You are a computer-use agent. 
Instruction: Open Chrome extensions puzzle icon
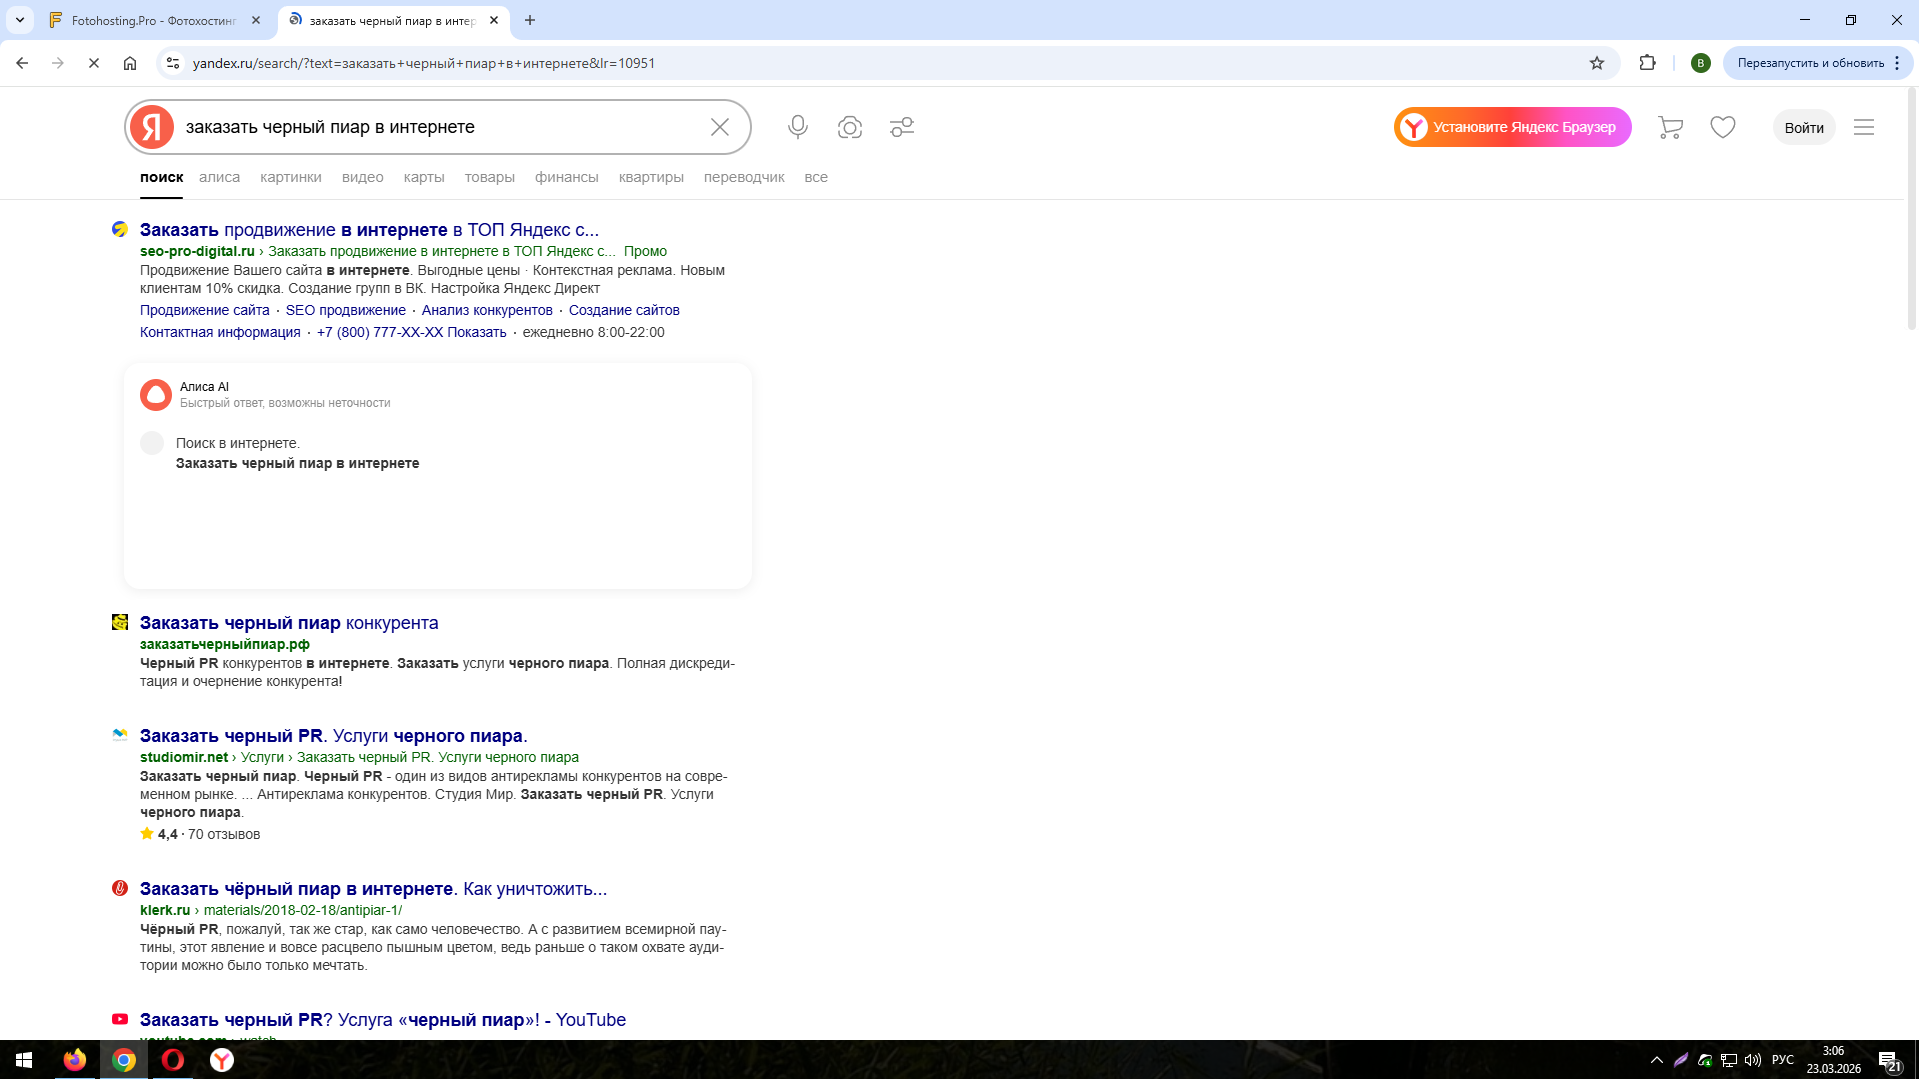[x=1647, y=63]
